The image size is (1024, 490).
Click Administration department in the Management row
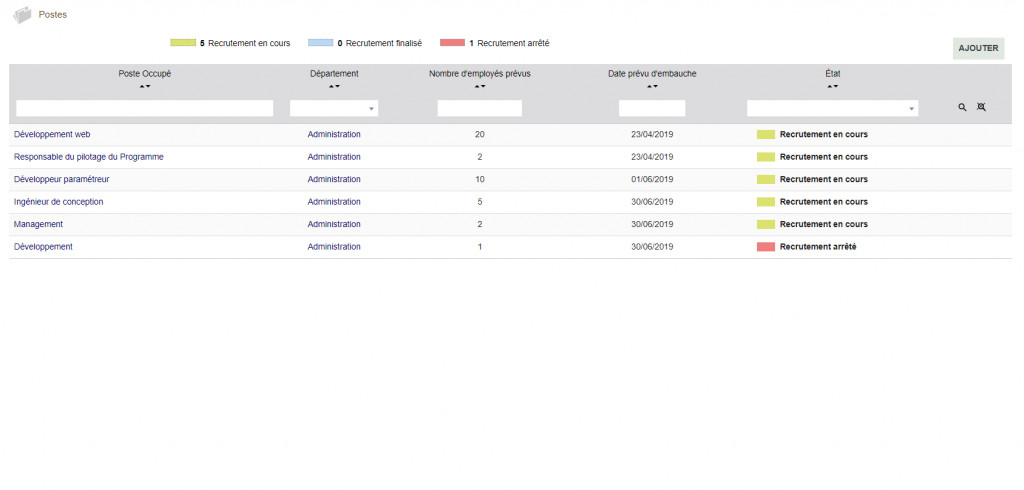(334, 224)
